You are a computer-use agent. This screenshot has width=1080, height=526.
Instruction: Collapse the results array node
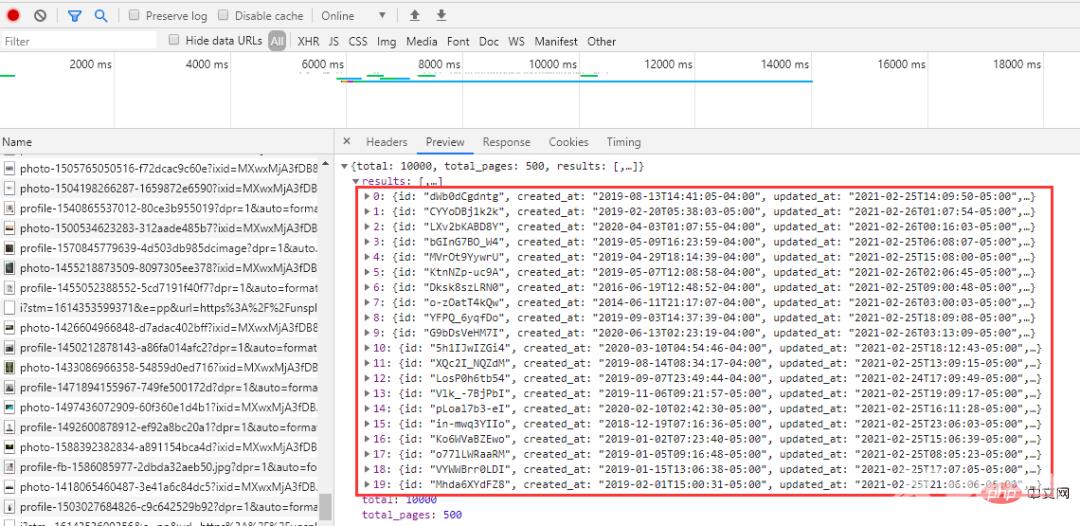(x=356, y=182)
